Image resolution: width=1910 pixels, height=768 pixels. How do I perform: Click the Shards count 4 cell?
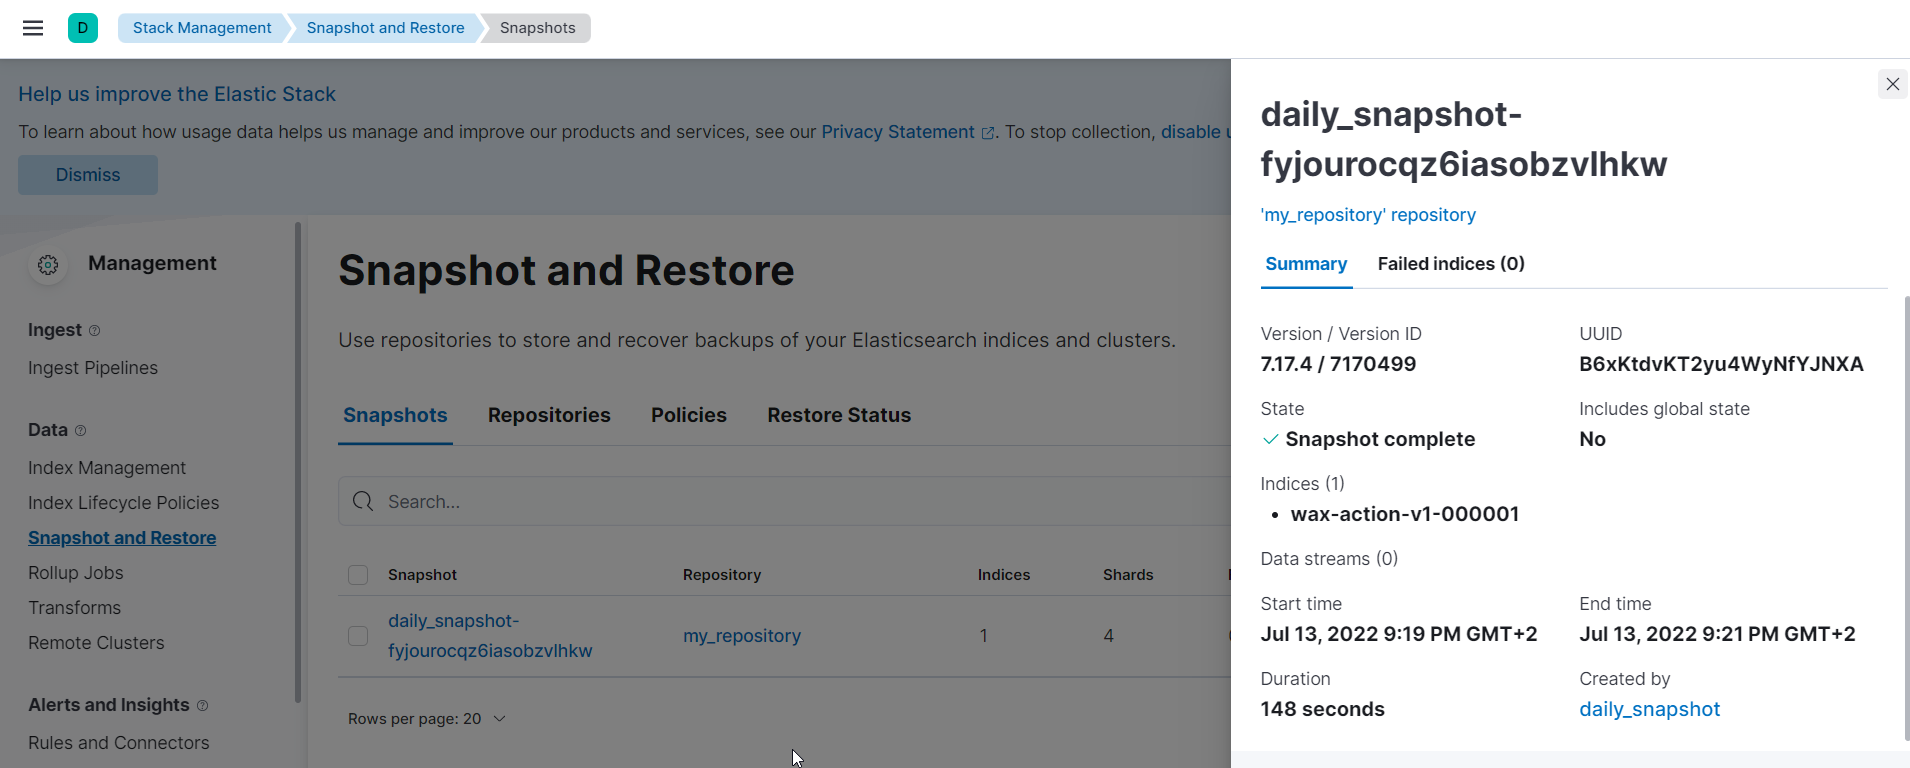(1109, 636)
